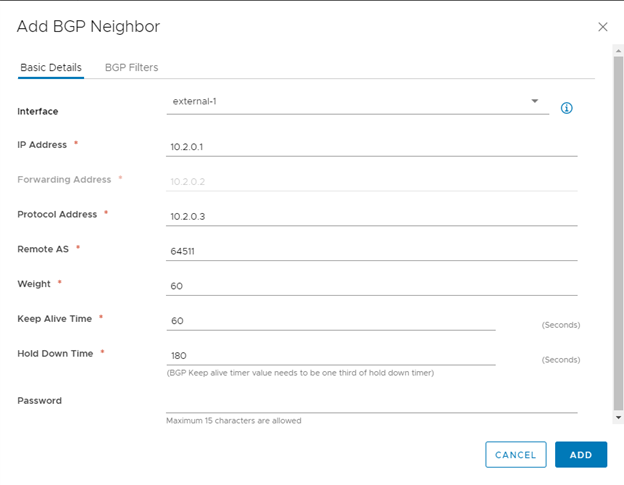Select the Basic Details tab

(x=51, y=67)
